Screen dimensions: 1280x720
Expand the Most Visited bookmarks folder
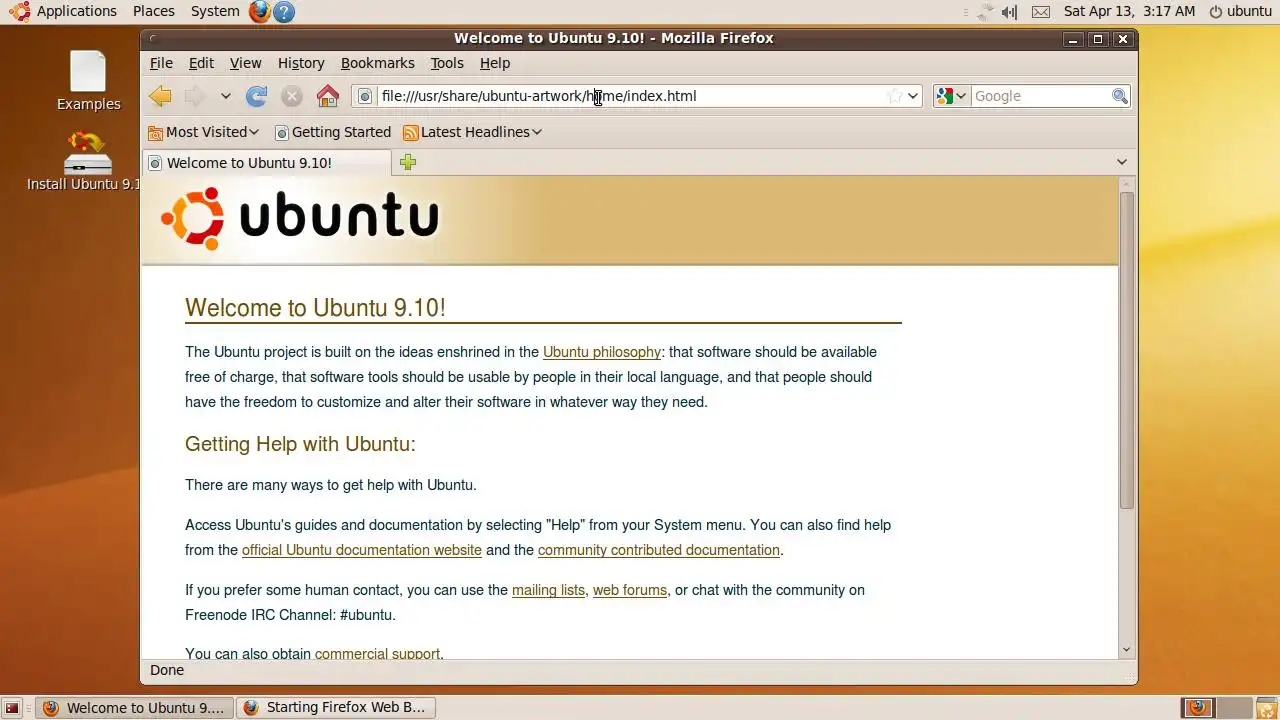click(203, 132)
